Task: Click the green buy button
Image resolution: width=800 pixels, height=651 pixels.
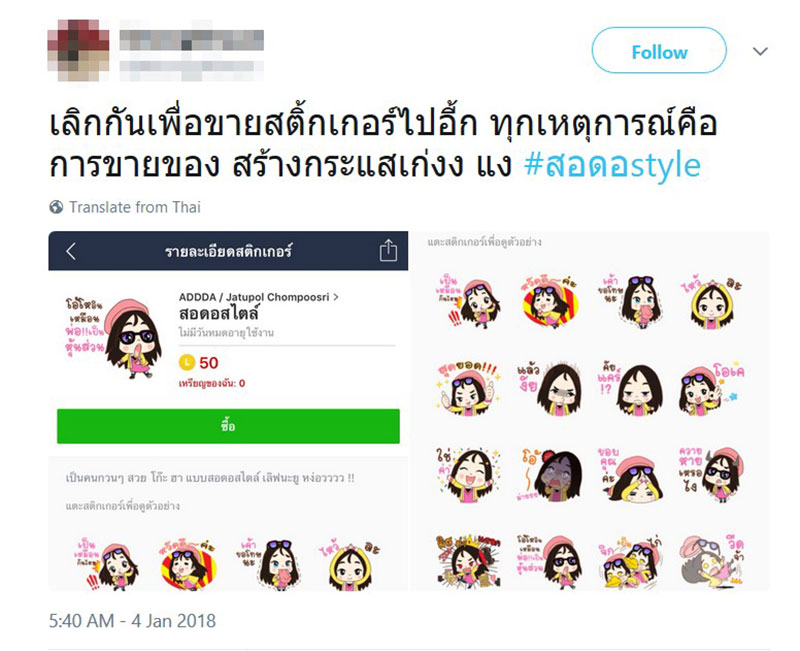Action: click(228, 426)
